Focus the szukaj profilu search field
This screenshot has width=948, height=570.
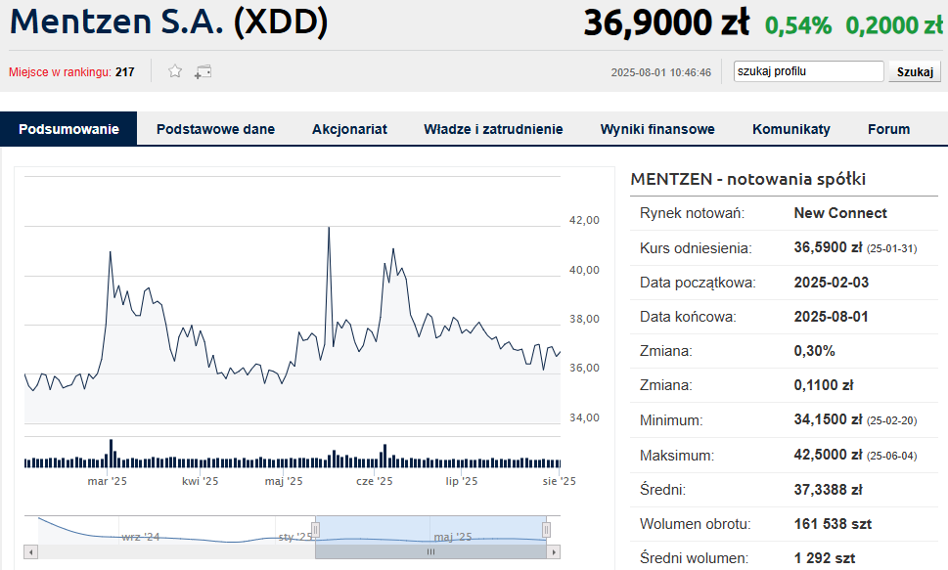click(807, 72)
